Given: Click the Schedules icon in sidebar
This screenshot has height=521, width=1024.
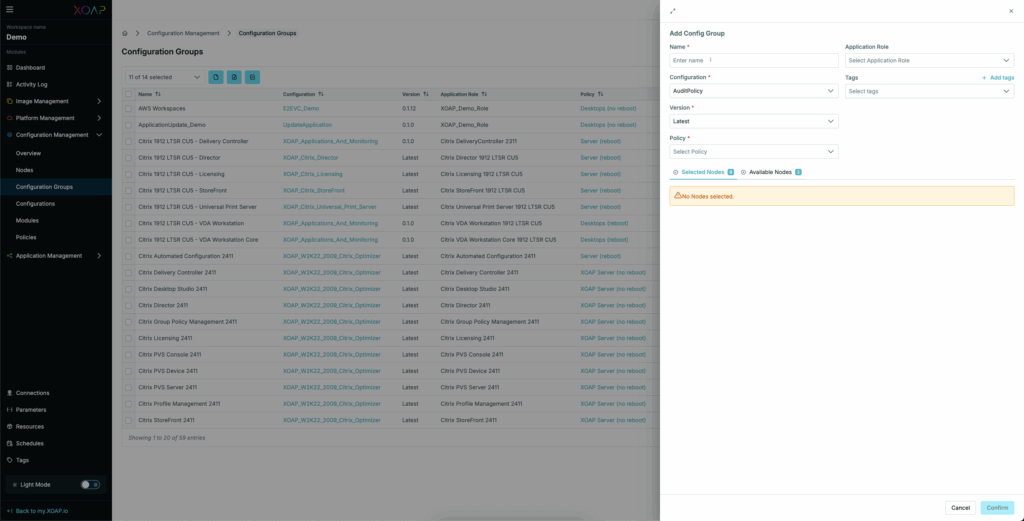Looking at the screenshot, I should point(9,443).
